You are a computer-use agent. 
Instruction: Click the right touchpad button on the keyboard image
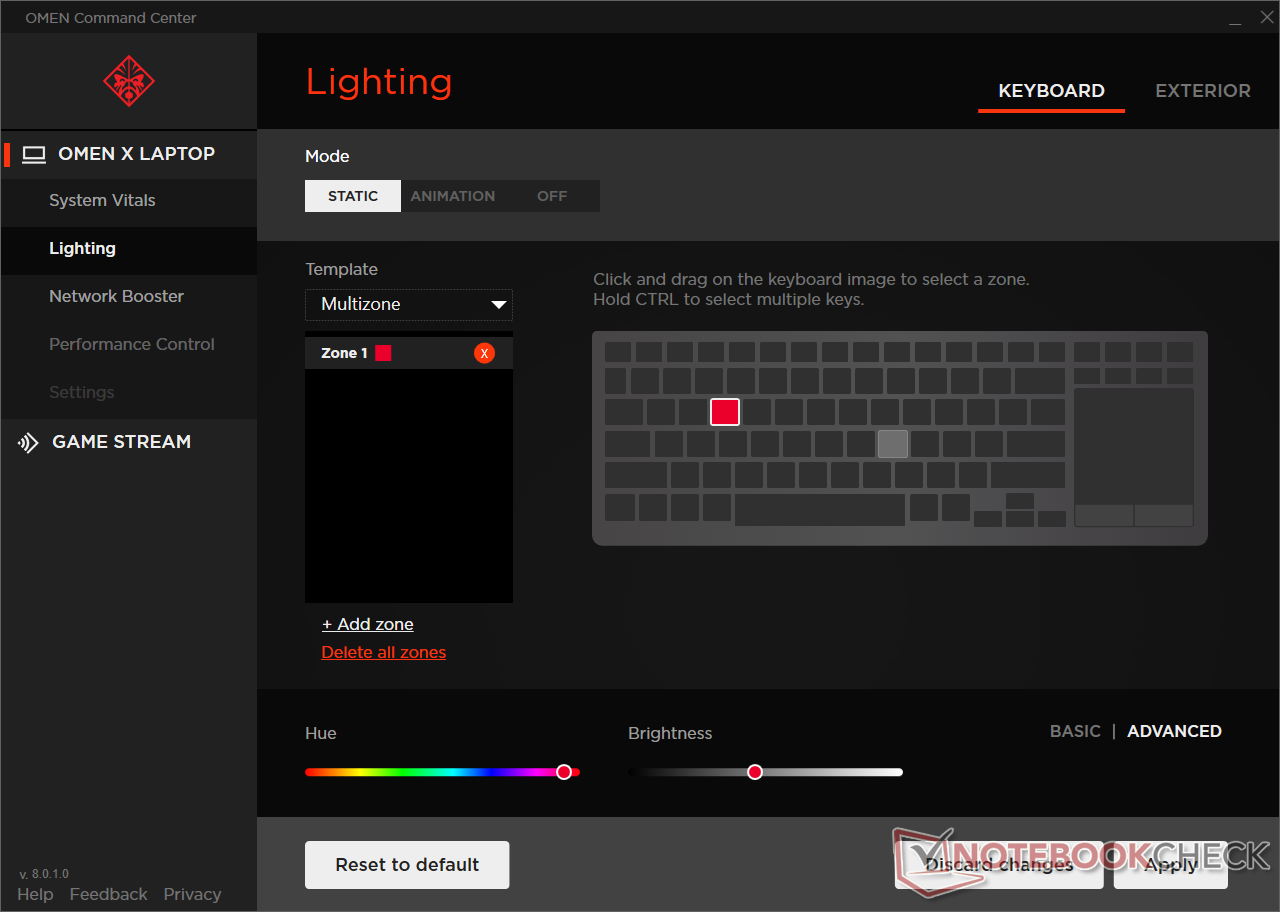[x=1164, y=515]
